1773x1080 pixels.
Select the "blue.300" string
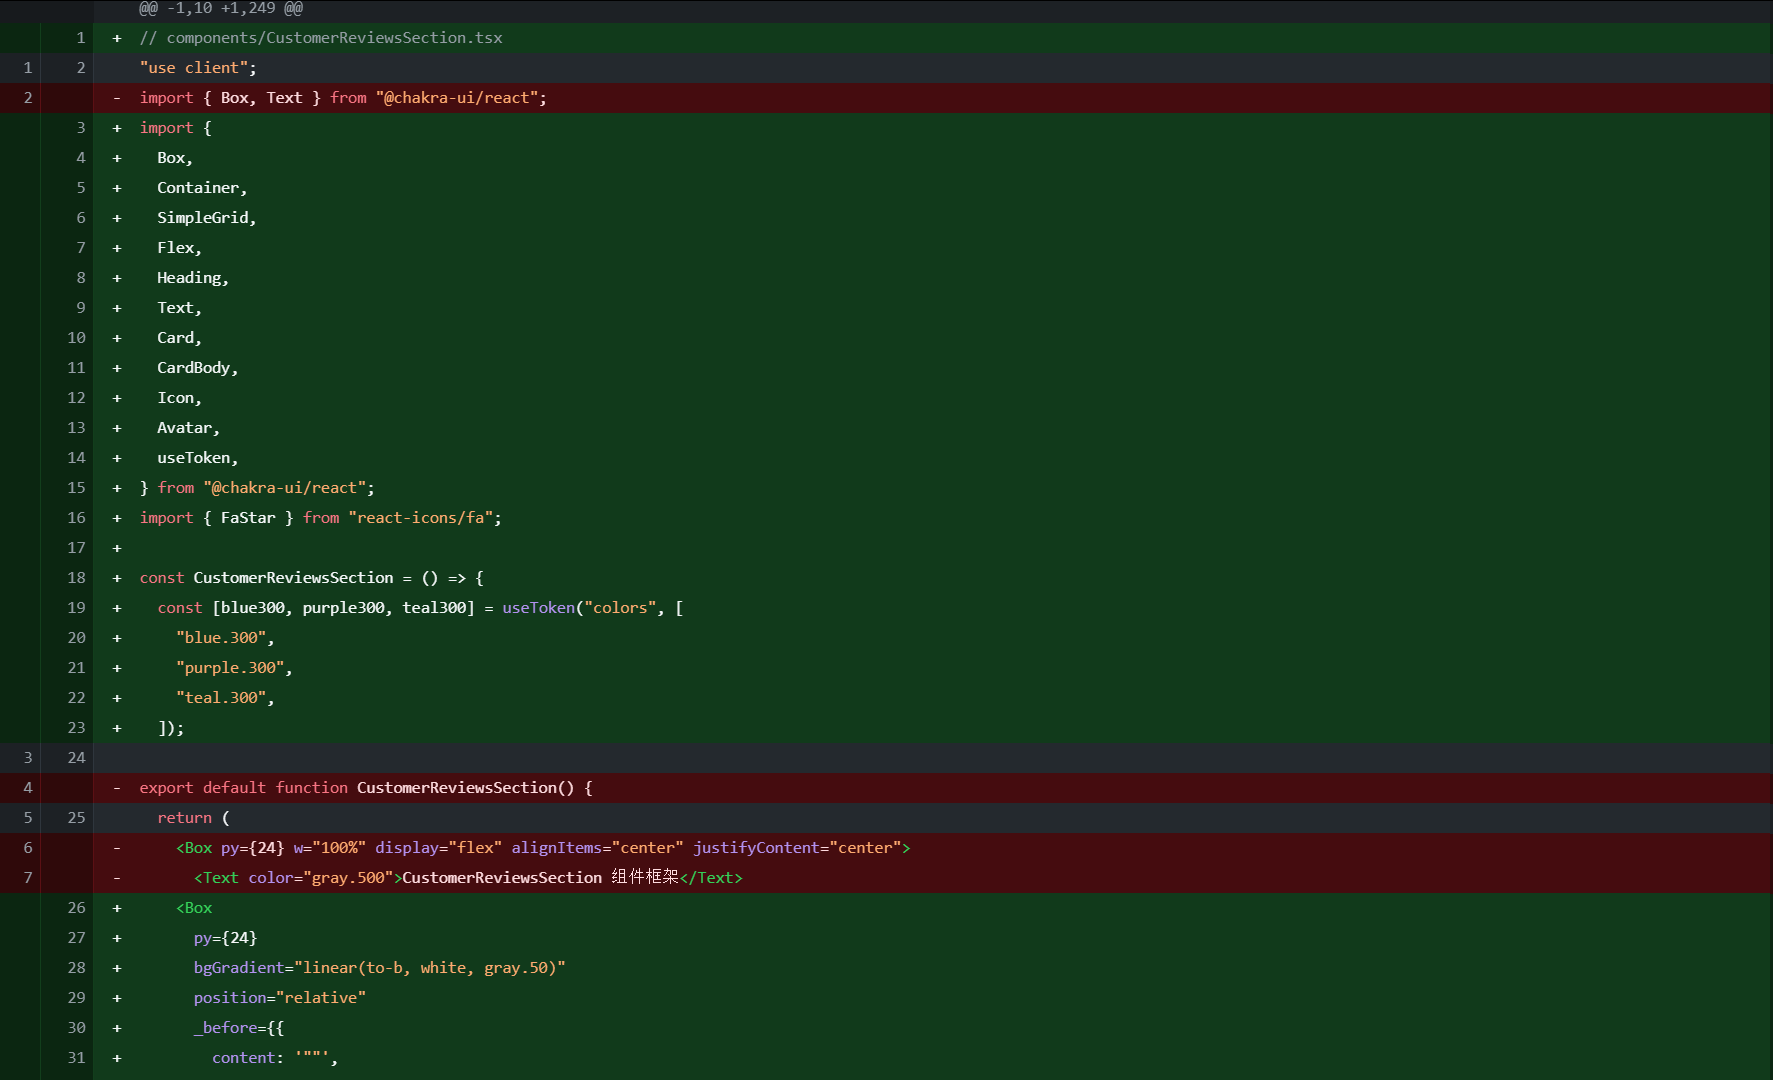pyautogui.click(x=221, y=638)
